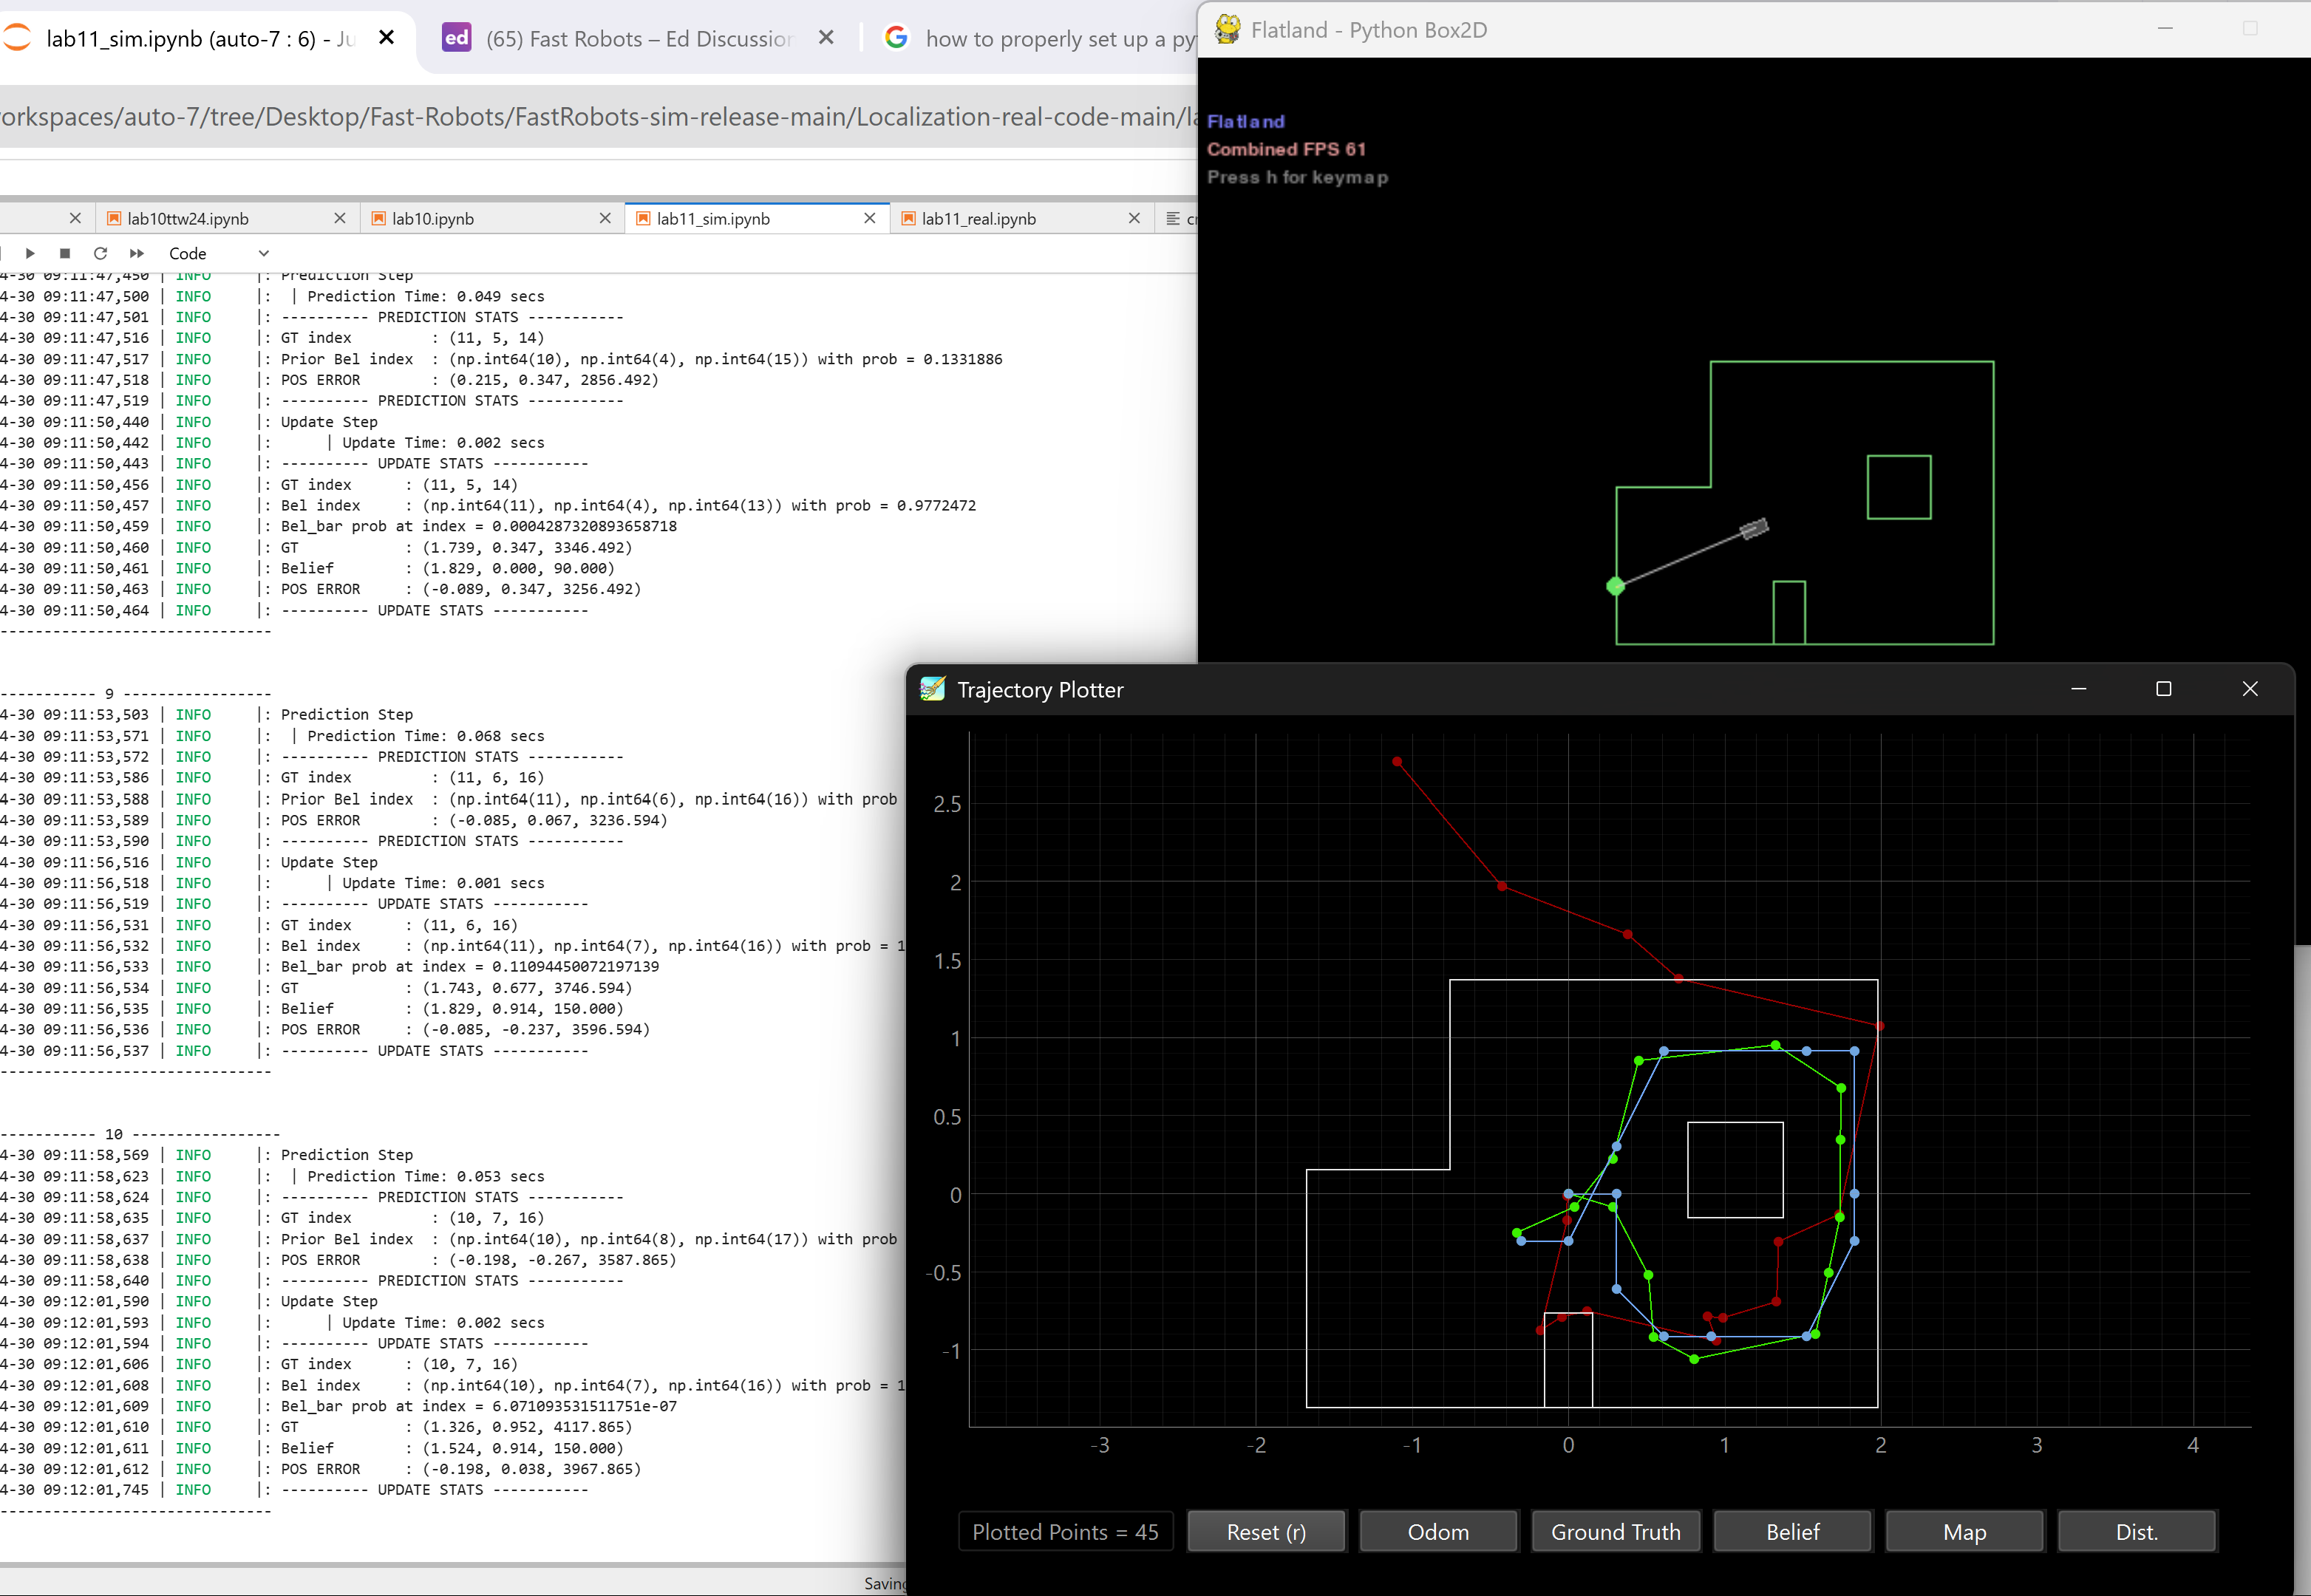This screenshot has width=2311, height=1596.
Task: Close the lab11_real.ipynb tab
Action: [x=1134, y=218]
